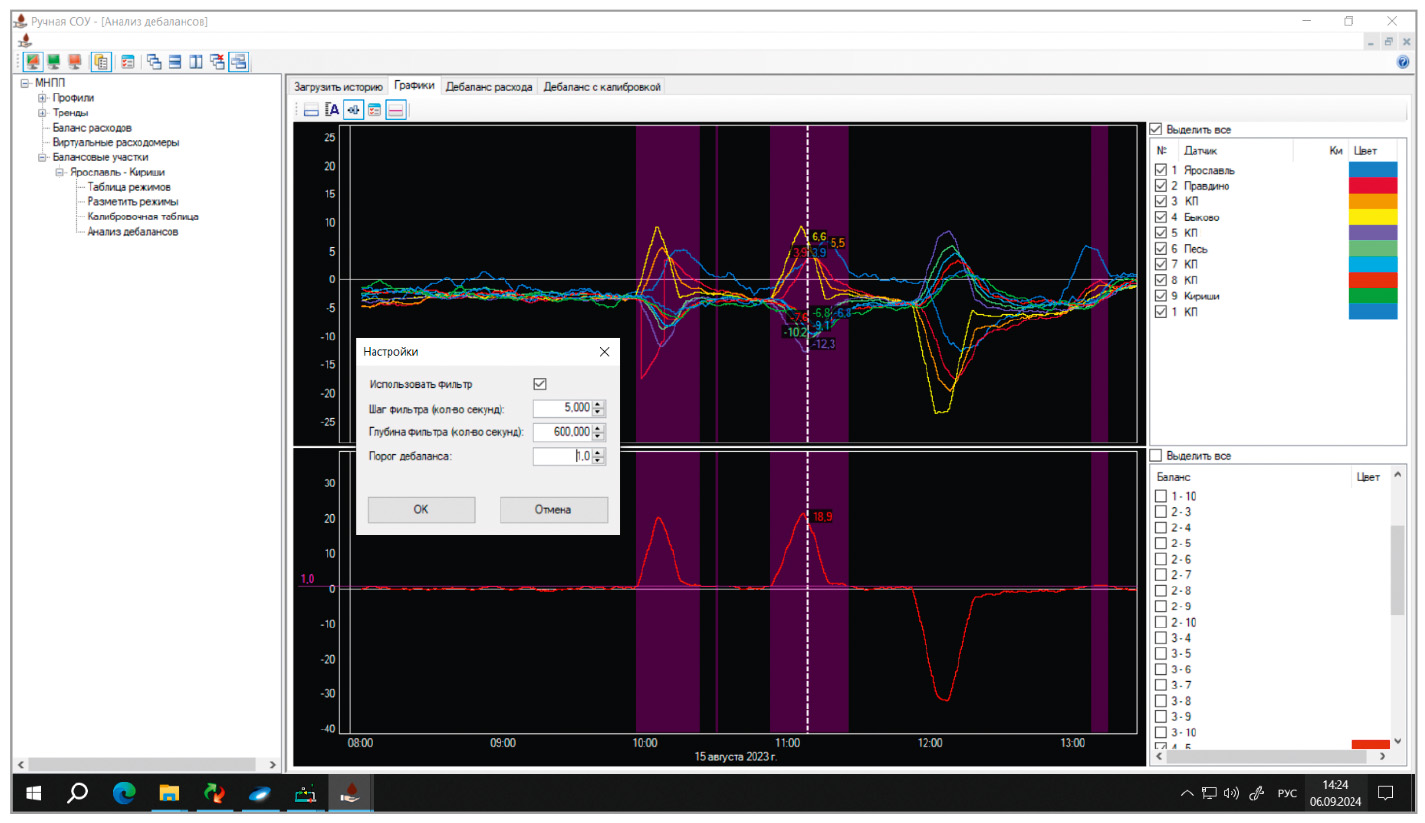Click the tile windows horizontally icon
Image resolution: width=1425 pixels, height=823 pixels.
pyautogui.click(x=175, y=62)
